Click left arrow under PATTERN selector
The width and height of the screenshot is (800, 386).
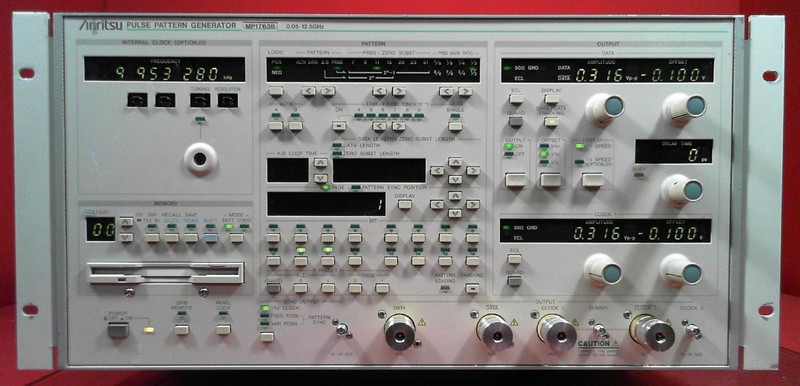click(308, 91)
